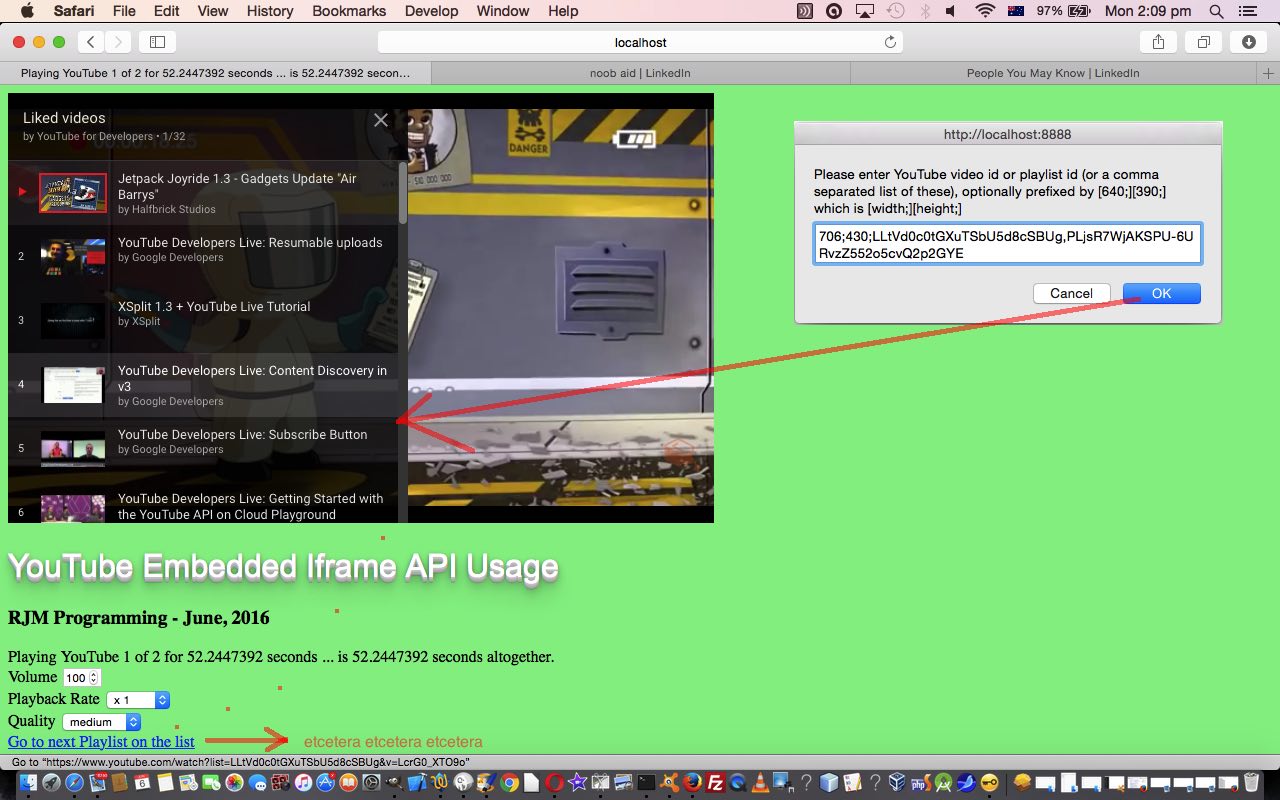Open the Downloads toolbar icon
Image resolution: width=1280 pixels, height=800 pixels.
tap(1248, 42)
